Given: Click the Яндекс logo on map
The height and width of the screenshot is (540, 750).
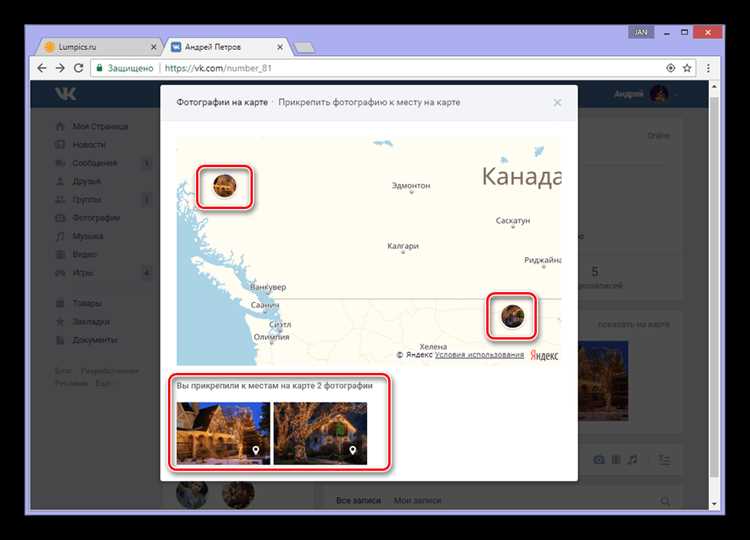Looking at the screenshot, I should click(x=544, y=355).
